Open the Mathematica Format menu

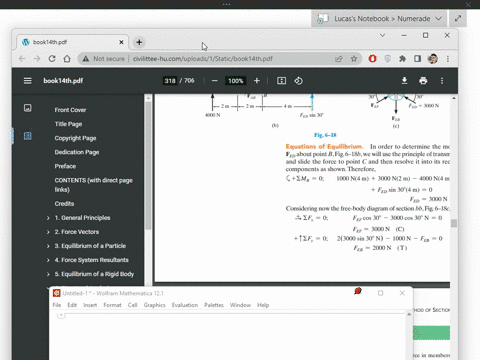(112, 305)
